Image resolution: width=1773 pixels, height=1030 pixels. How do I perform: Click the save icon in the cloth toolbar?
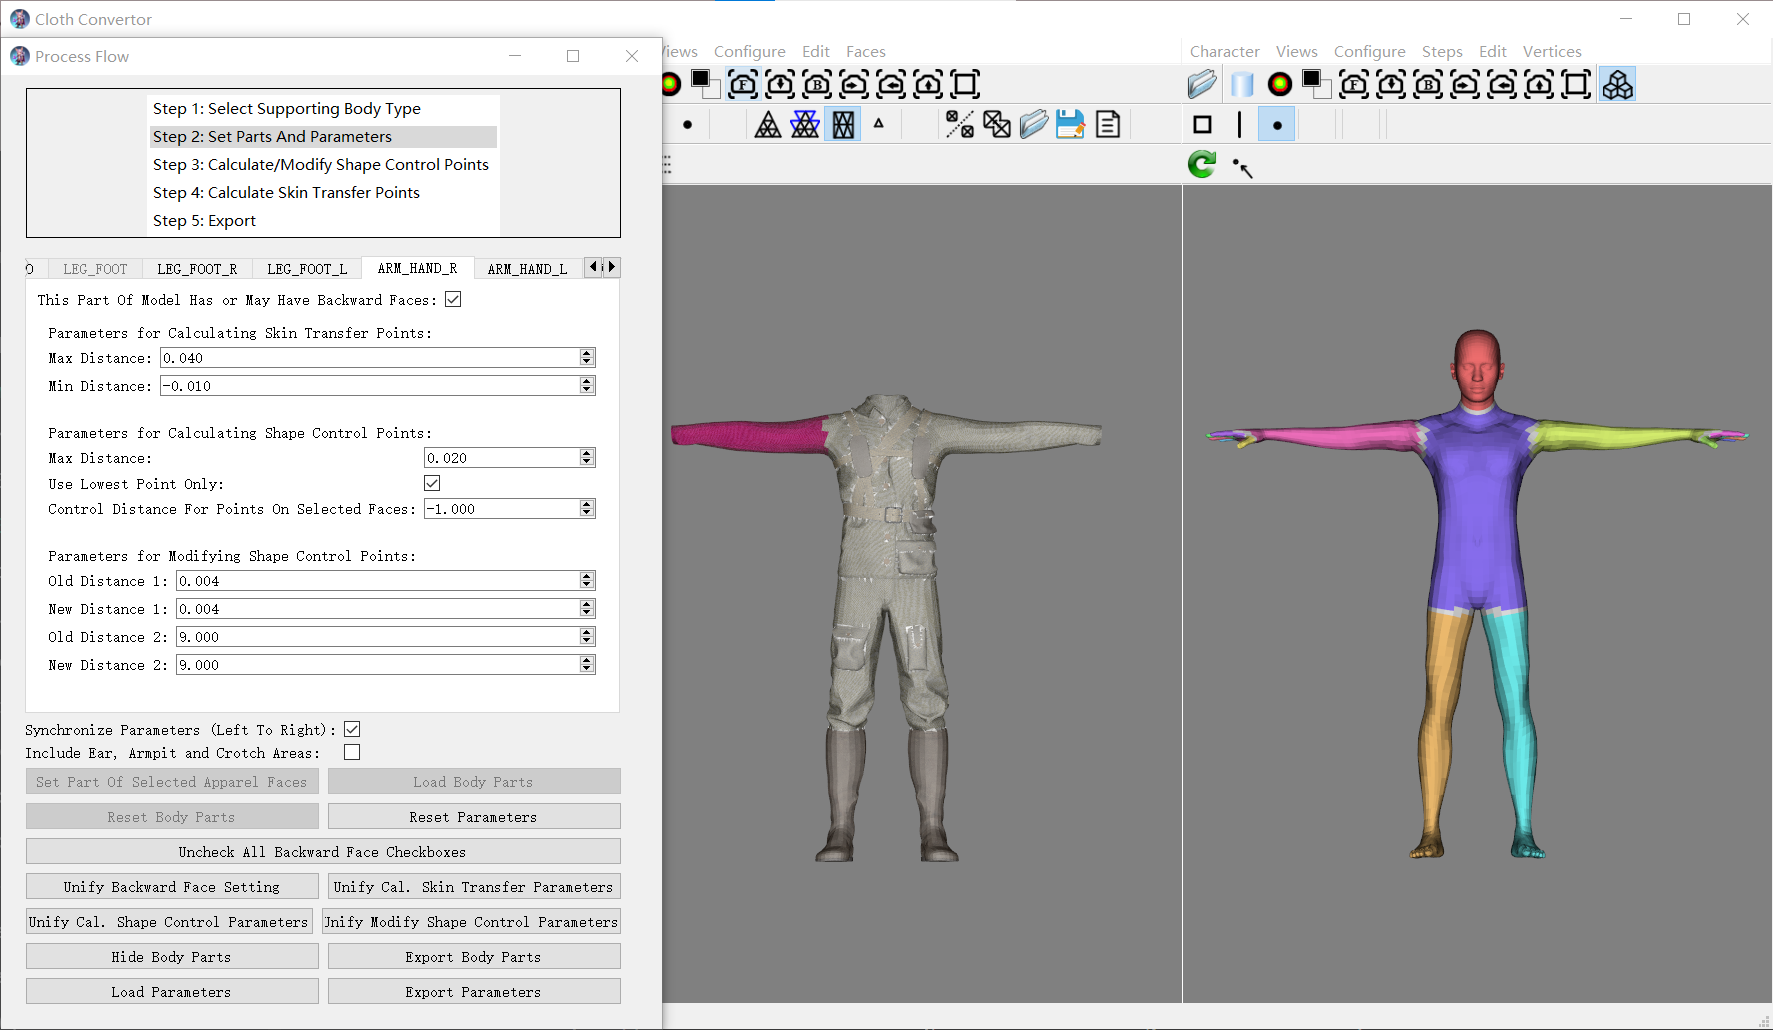coord(1070,124)
